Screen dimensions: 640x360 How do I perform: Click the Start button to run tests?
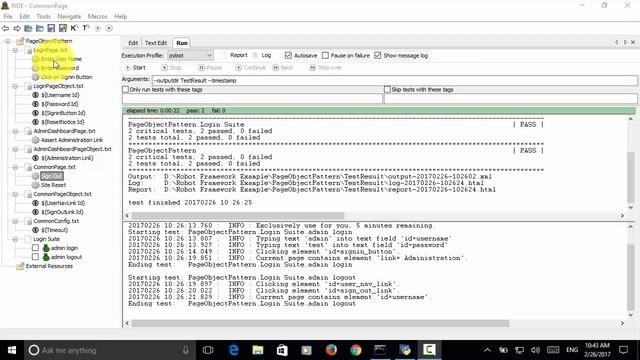[x=135, y=68]
